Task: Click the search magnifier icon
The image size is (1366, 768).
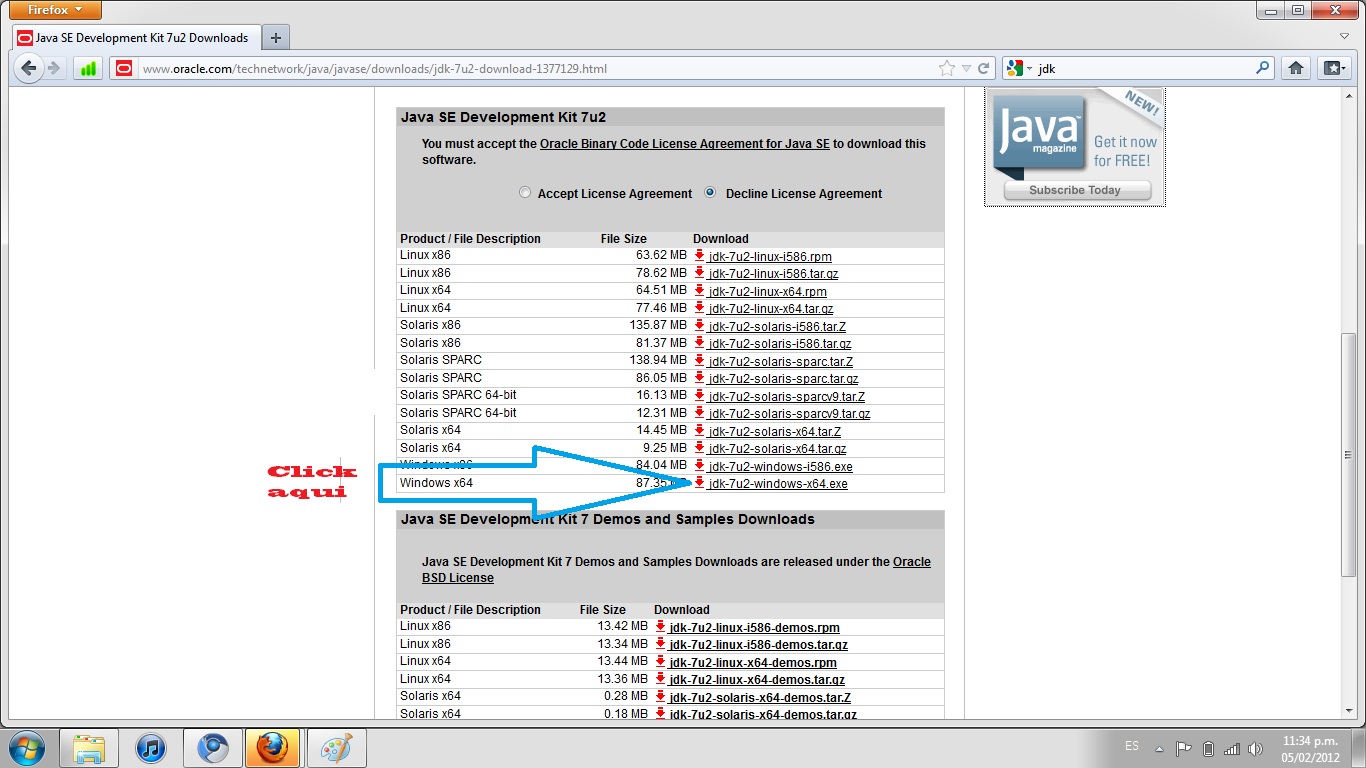Action: point(1263,69)
